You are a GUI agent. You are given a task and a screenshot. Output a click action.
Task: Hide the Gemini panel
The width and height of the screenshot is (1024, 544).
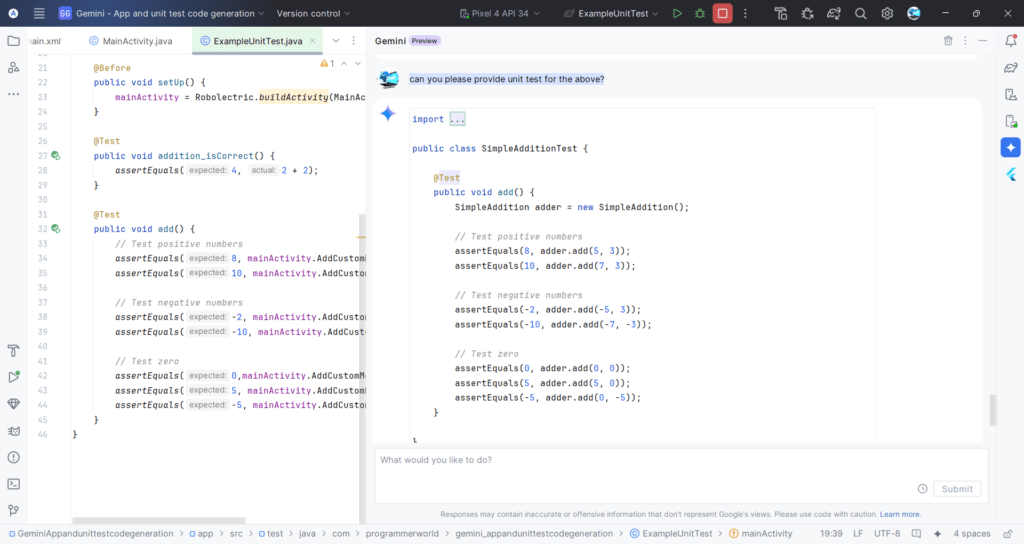pyautogui.click(x=983, y=40)
